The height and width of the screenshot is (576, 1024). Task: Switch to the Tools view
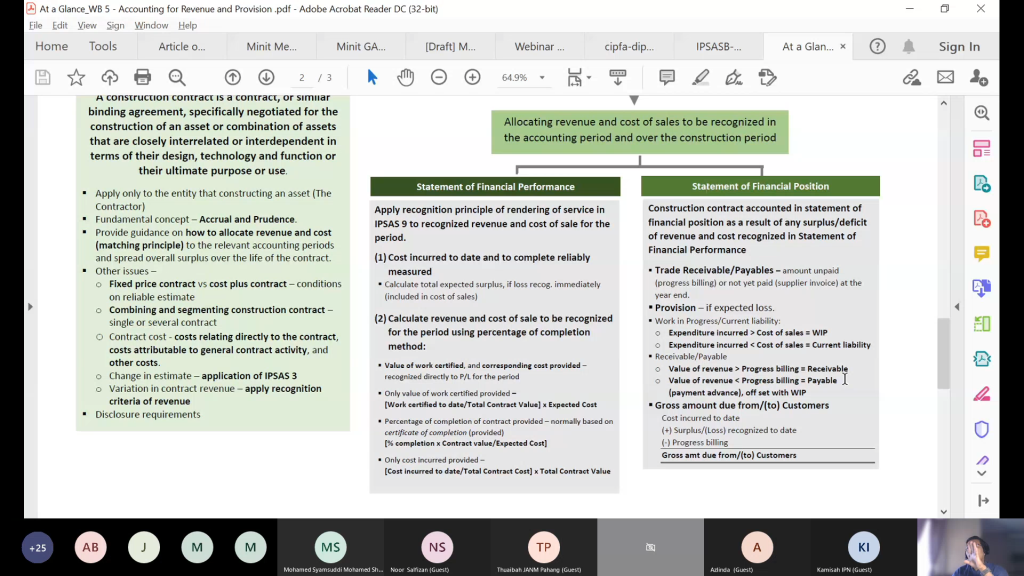point(103,46)
